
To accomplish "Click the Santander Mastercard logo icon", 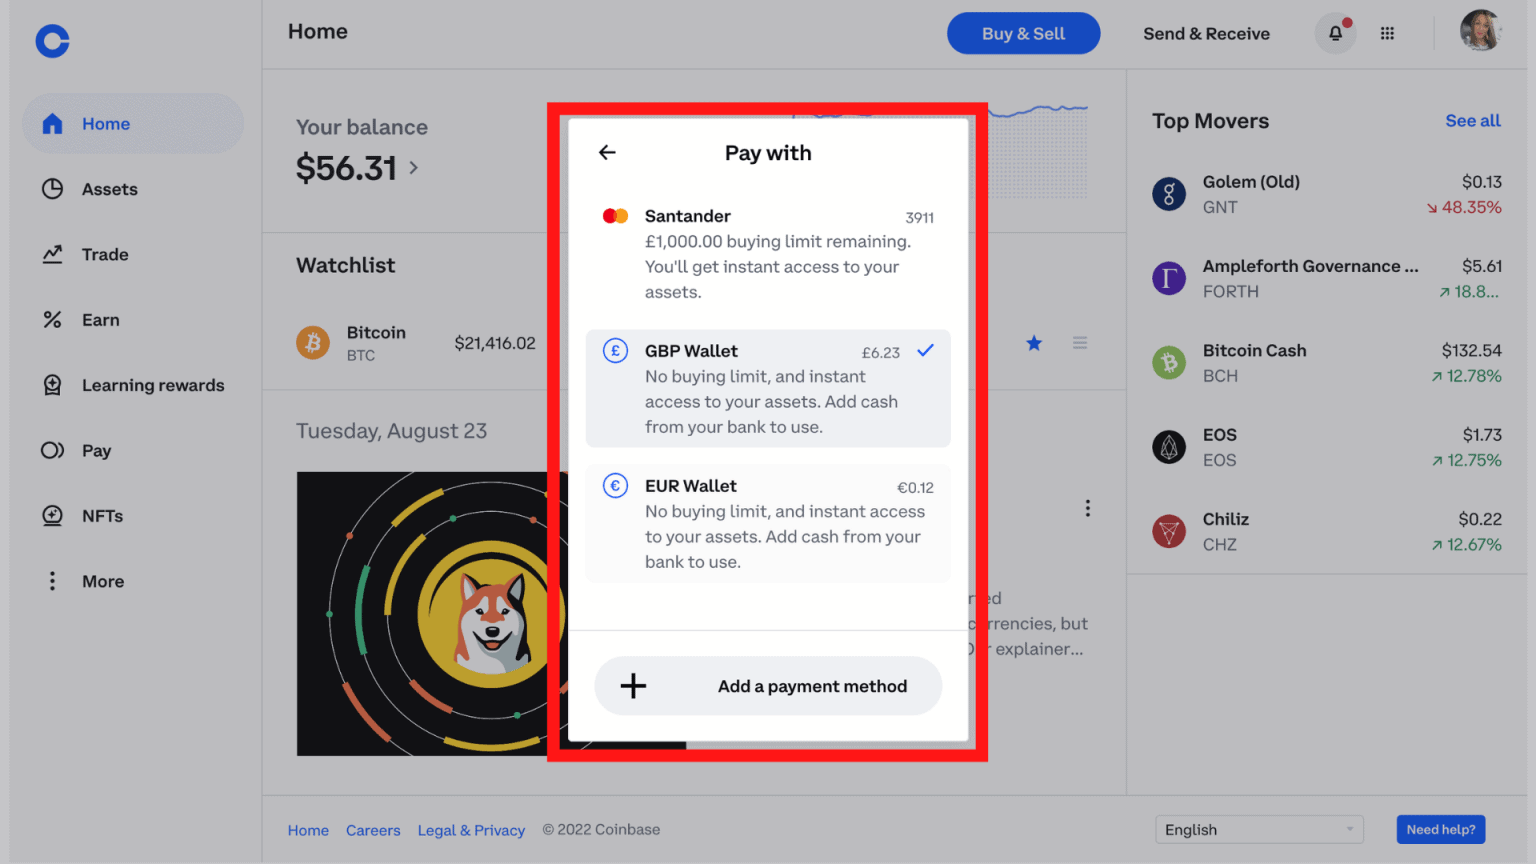I will pos(615,216).
